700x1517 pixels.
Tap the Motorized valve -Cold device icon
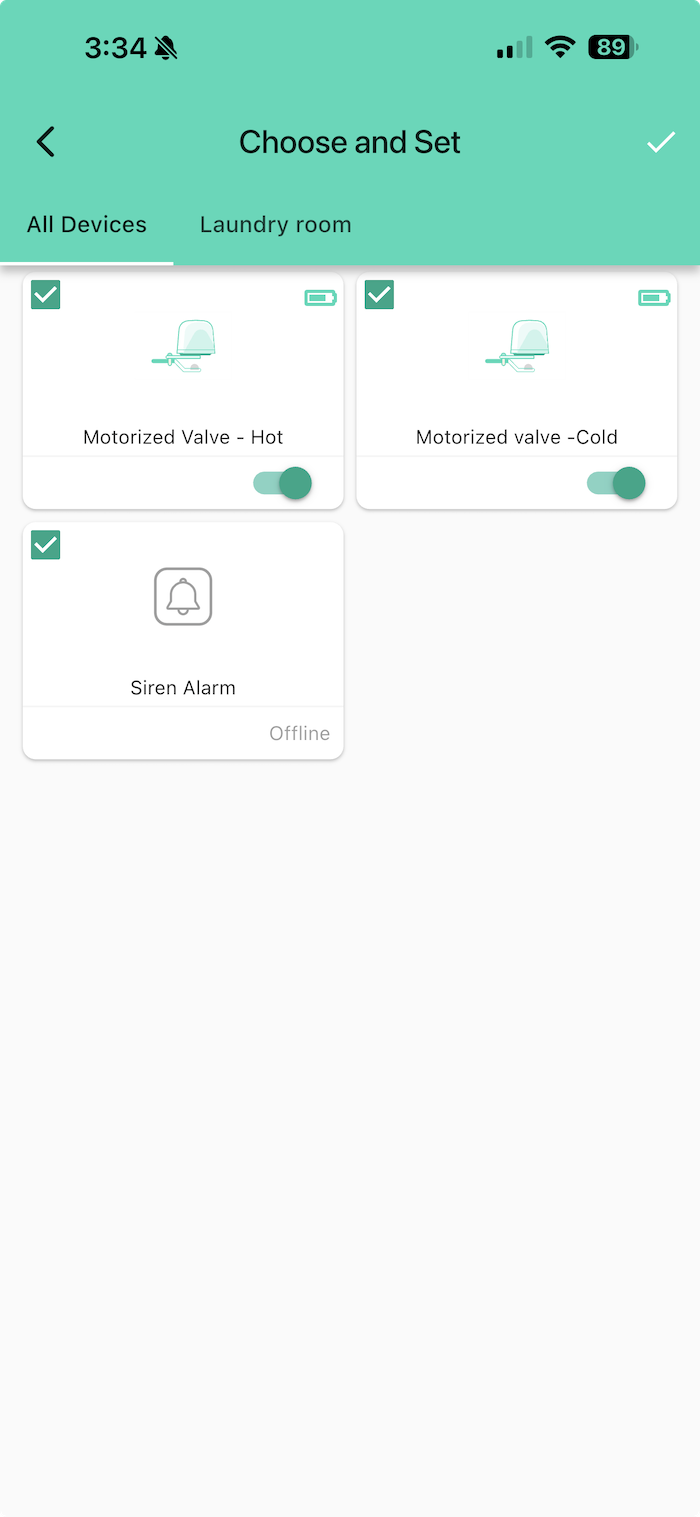[518, 347]
